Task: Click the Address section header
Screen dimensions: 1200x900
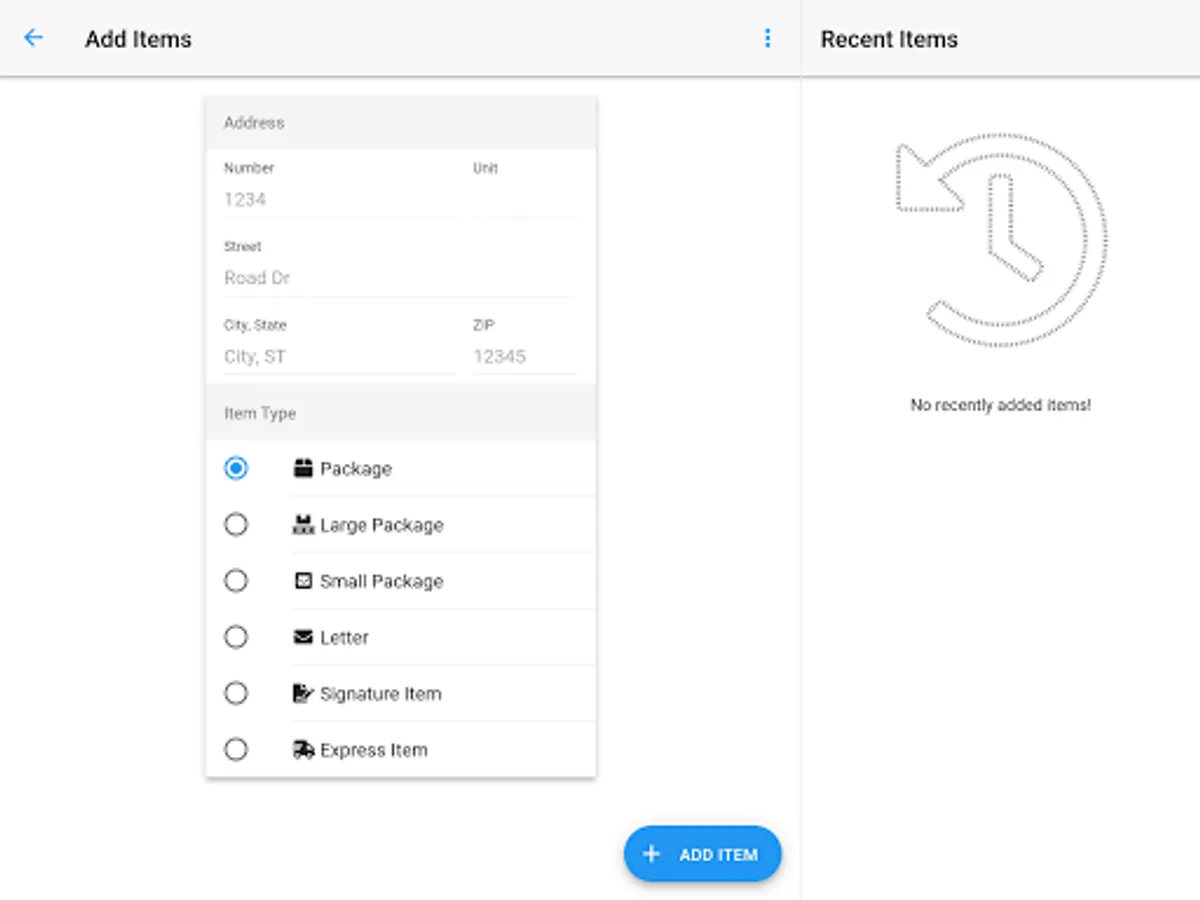Action: click(401, 123)
